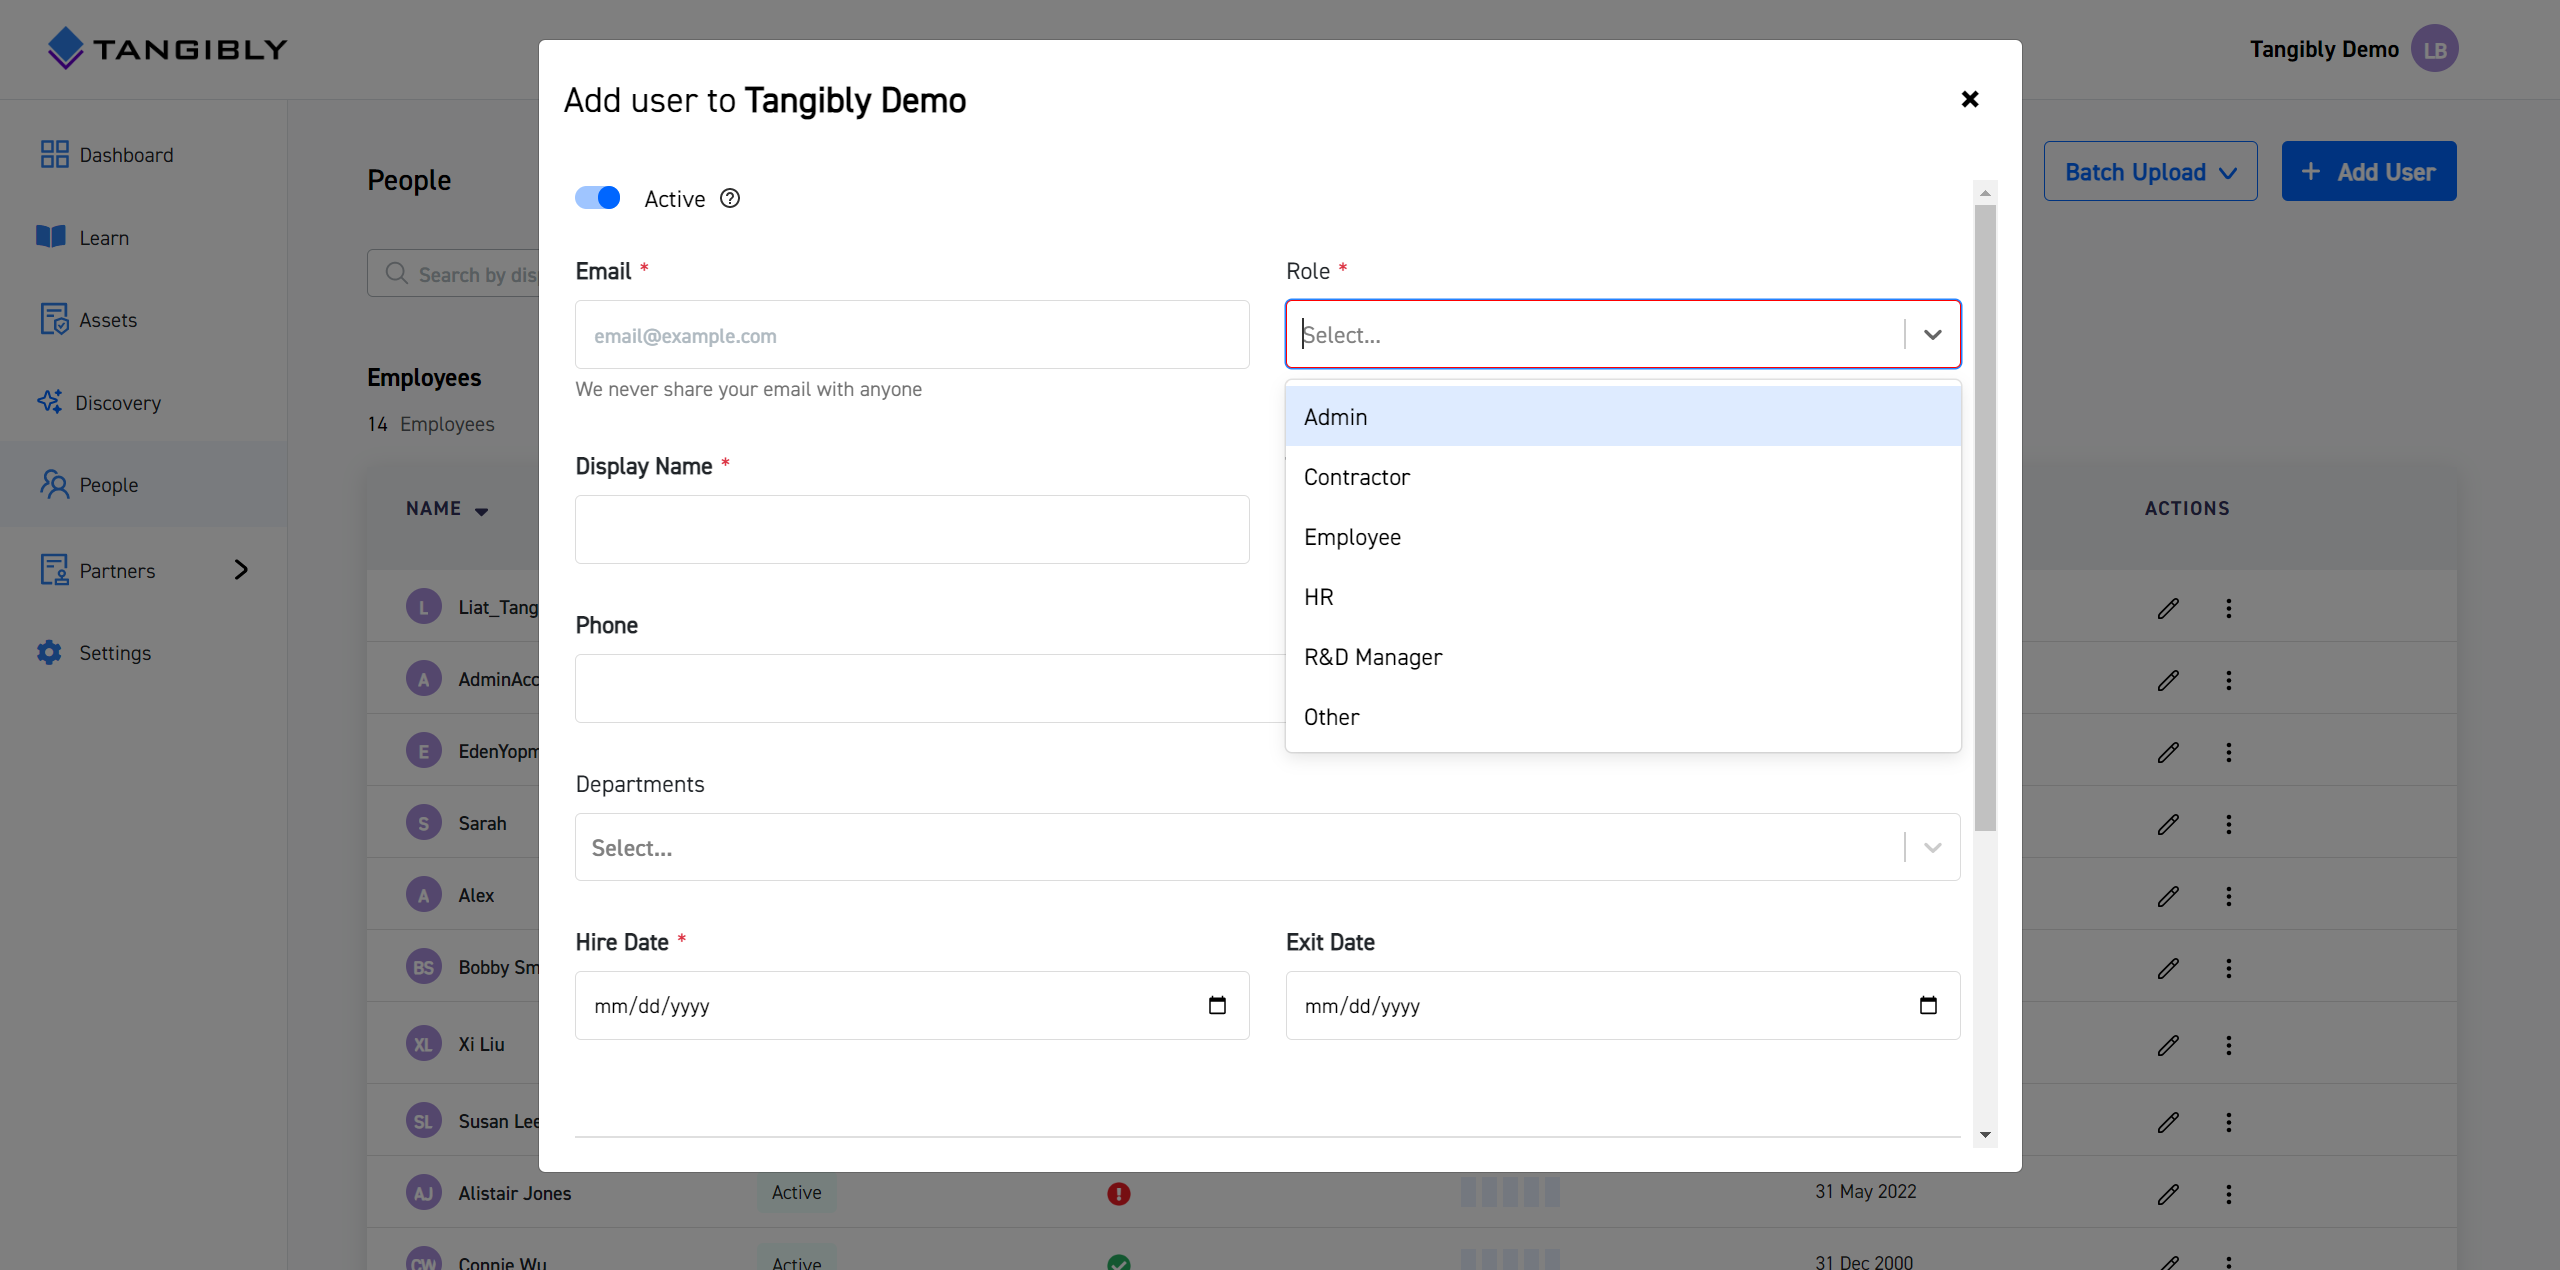The height and width of the screenshot is (1270, 2560).
Task: Click Alistair Jones 31 May 2022 date
Action: pos(1866,1191)
